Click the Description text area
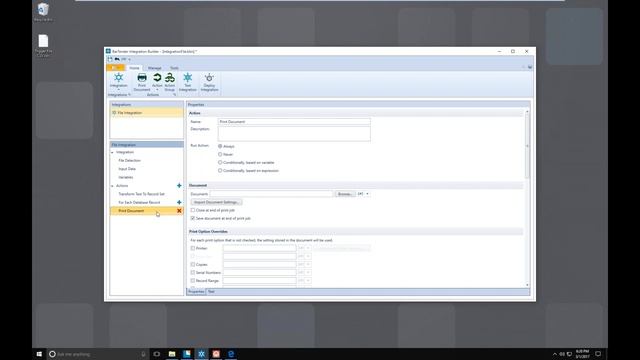Screen dimensions: 640x360 [x=294, y=133]
